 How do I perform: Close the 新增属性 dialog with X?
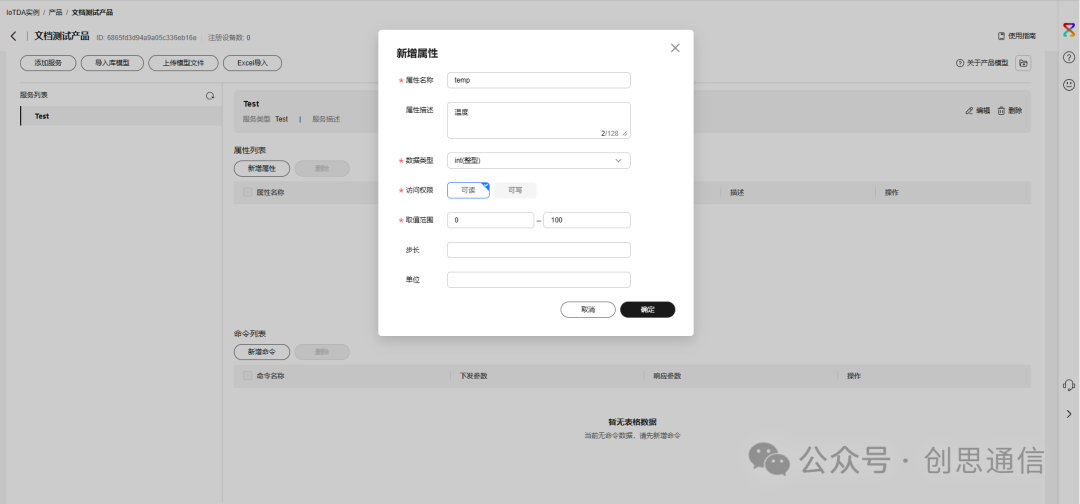click(x=675, y=48)
